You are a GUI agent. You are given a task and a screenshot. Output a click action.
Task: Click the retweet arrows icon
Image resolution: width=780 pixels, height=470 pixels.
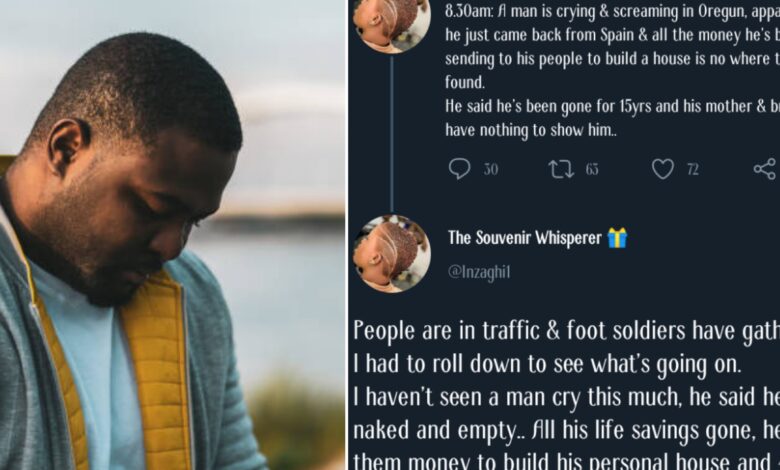click(561, 169)
